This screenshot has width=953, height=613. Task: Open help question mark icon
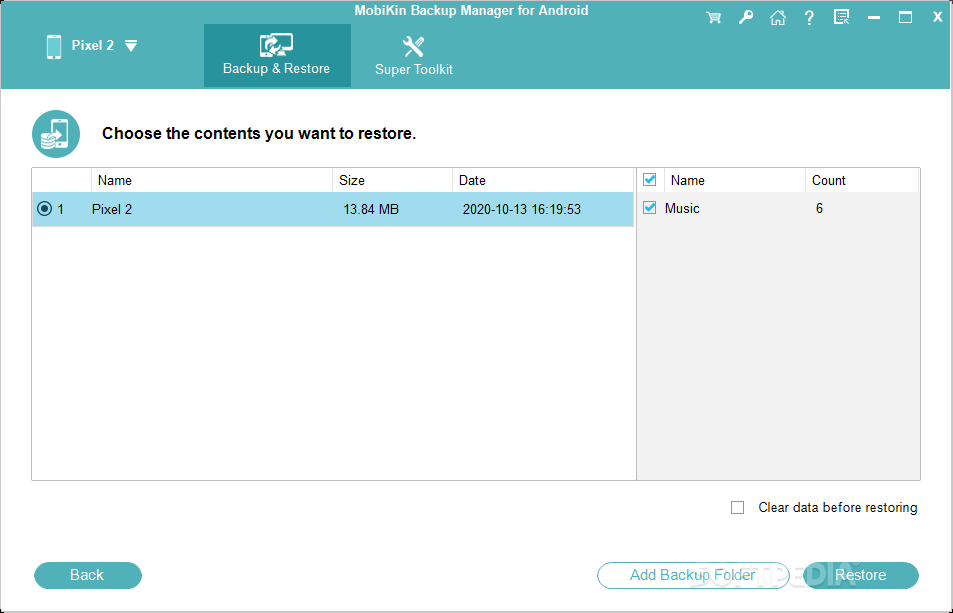pos(809,18)
